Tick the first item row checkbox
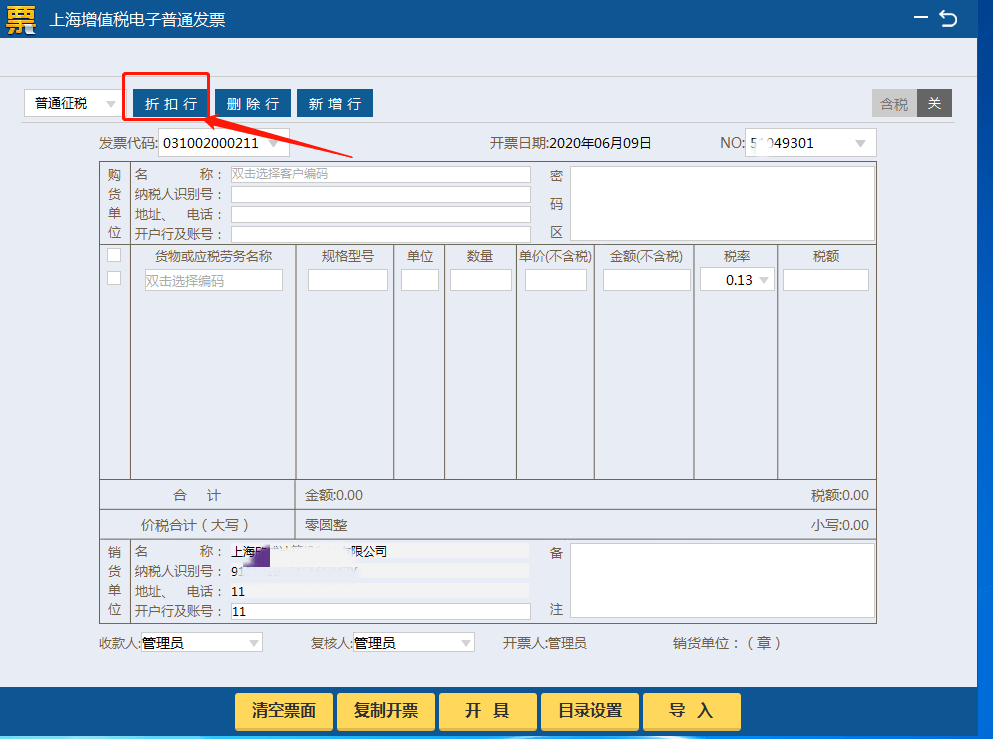This screenshot has width=993, height=739. 114,279
